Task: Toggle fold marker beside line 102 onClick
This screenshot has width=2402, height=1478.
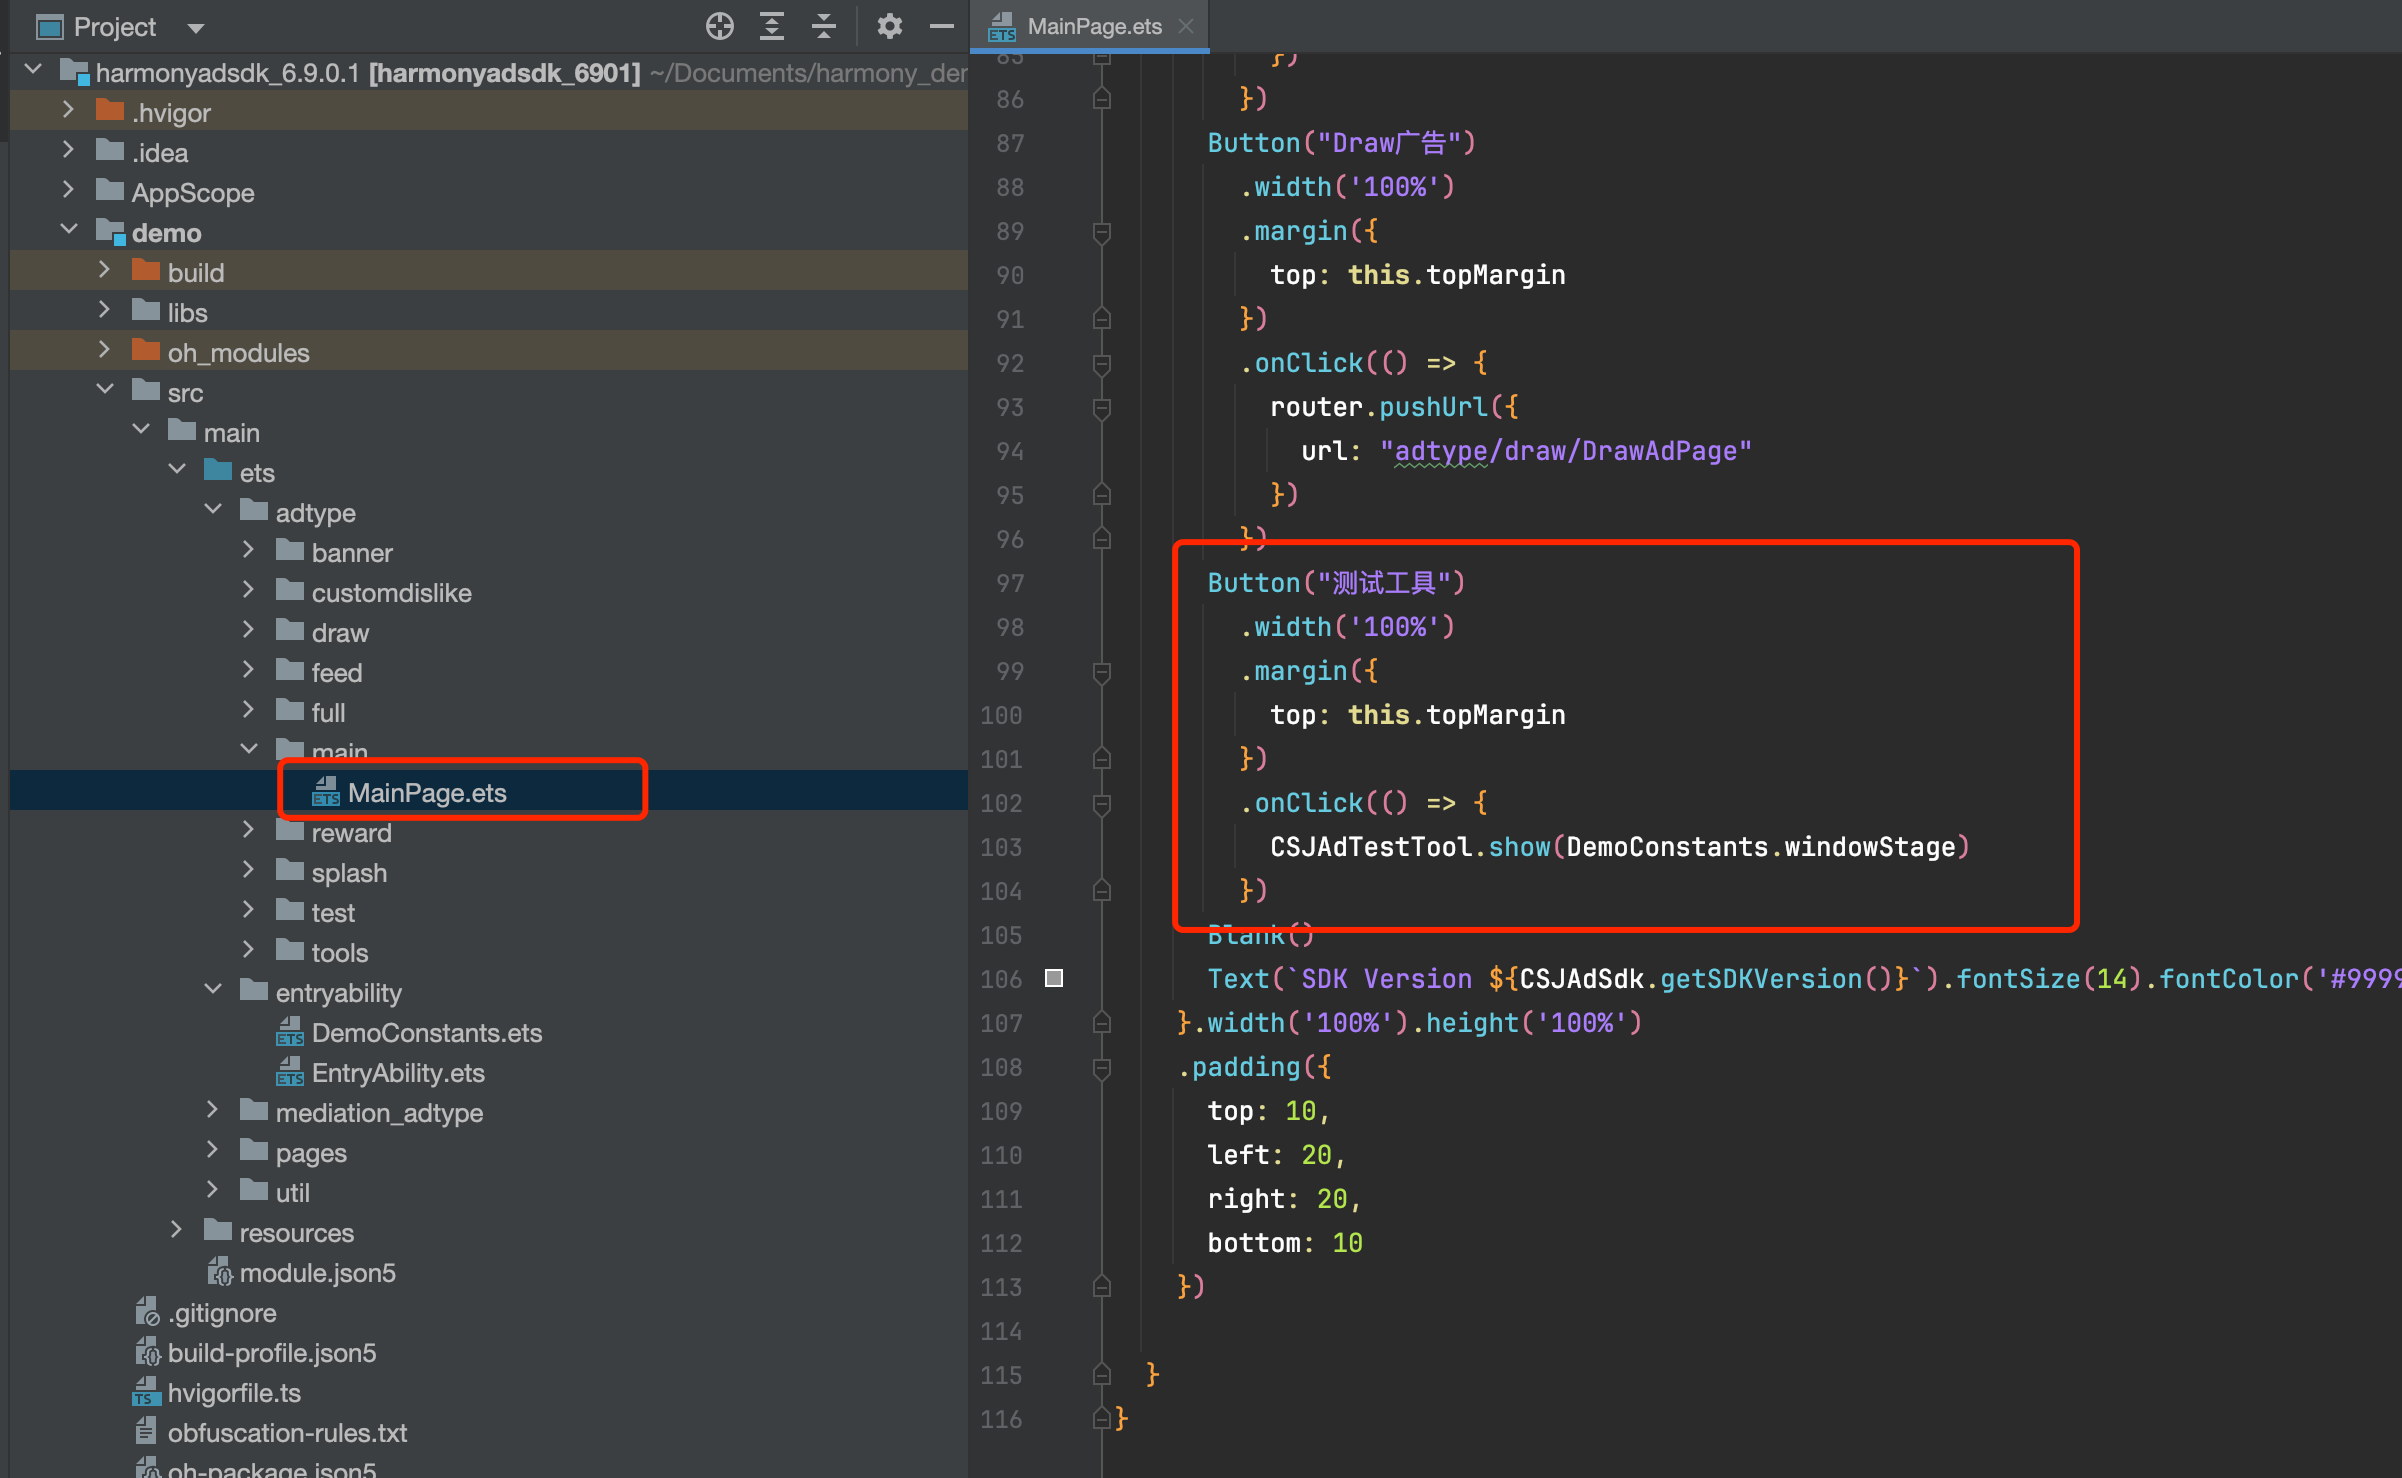Action: [x=1101, y=803]
